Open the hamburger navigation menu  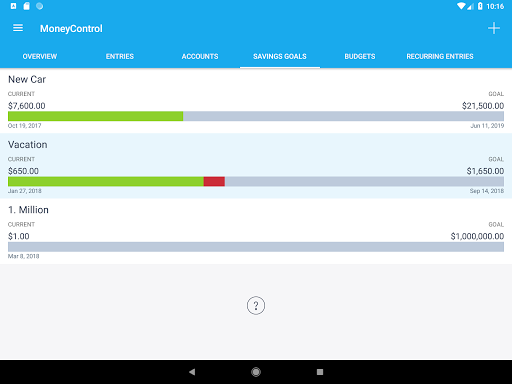(18, 28)
